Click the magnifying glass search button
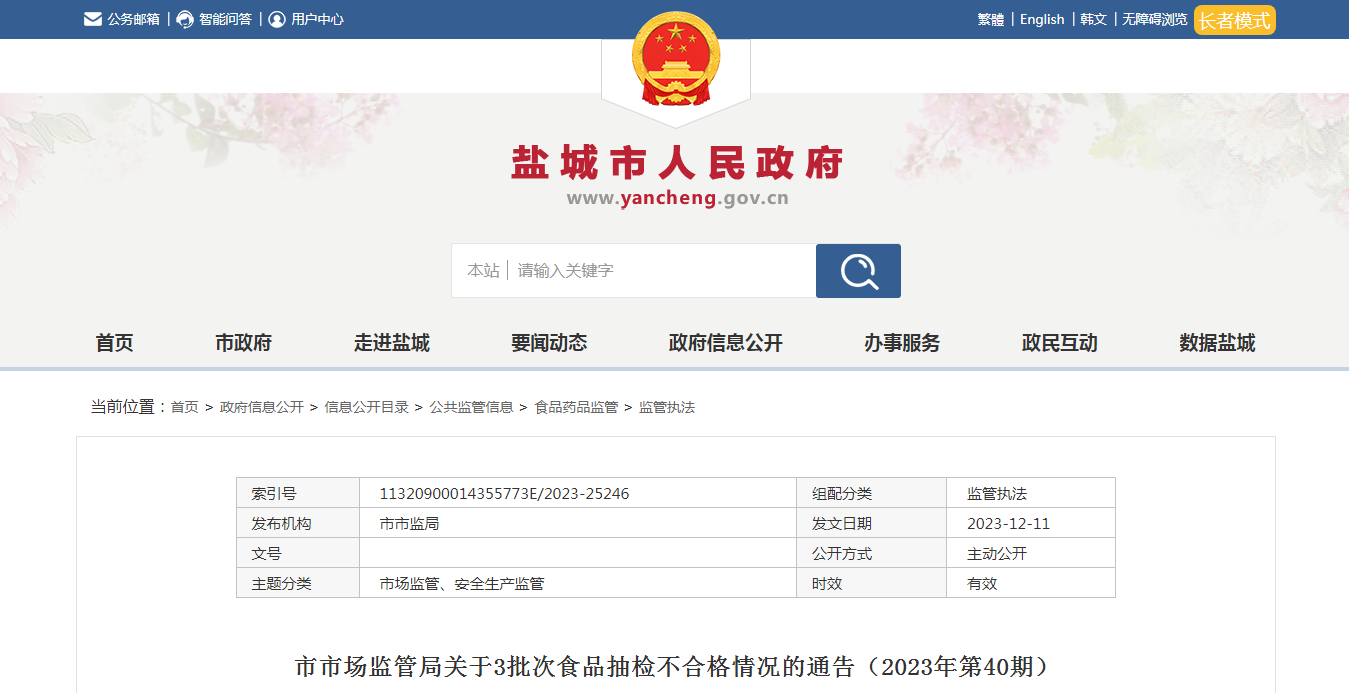The width and height of the screenshot is (1349, 693). [x=858, y=271]
